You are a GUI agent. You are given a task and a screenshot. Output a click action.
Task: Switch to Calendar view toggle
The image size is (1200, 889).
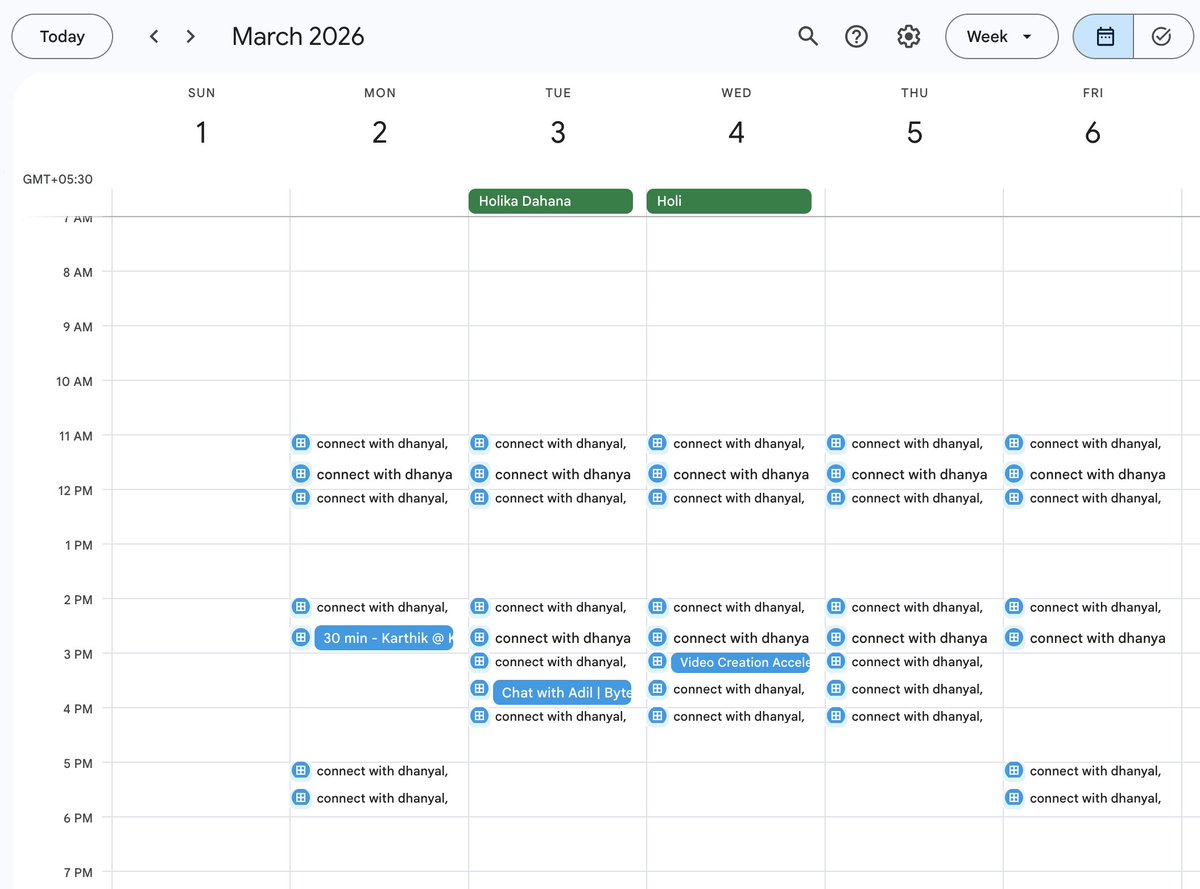tap(1104, 36)
